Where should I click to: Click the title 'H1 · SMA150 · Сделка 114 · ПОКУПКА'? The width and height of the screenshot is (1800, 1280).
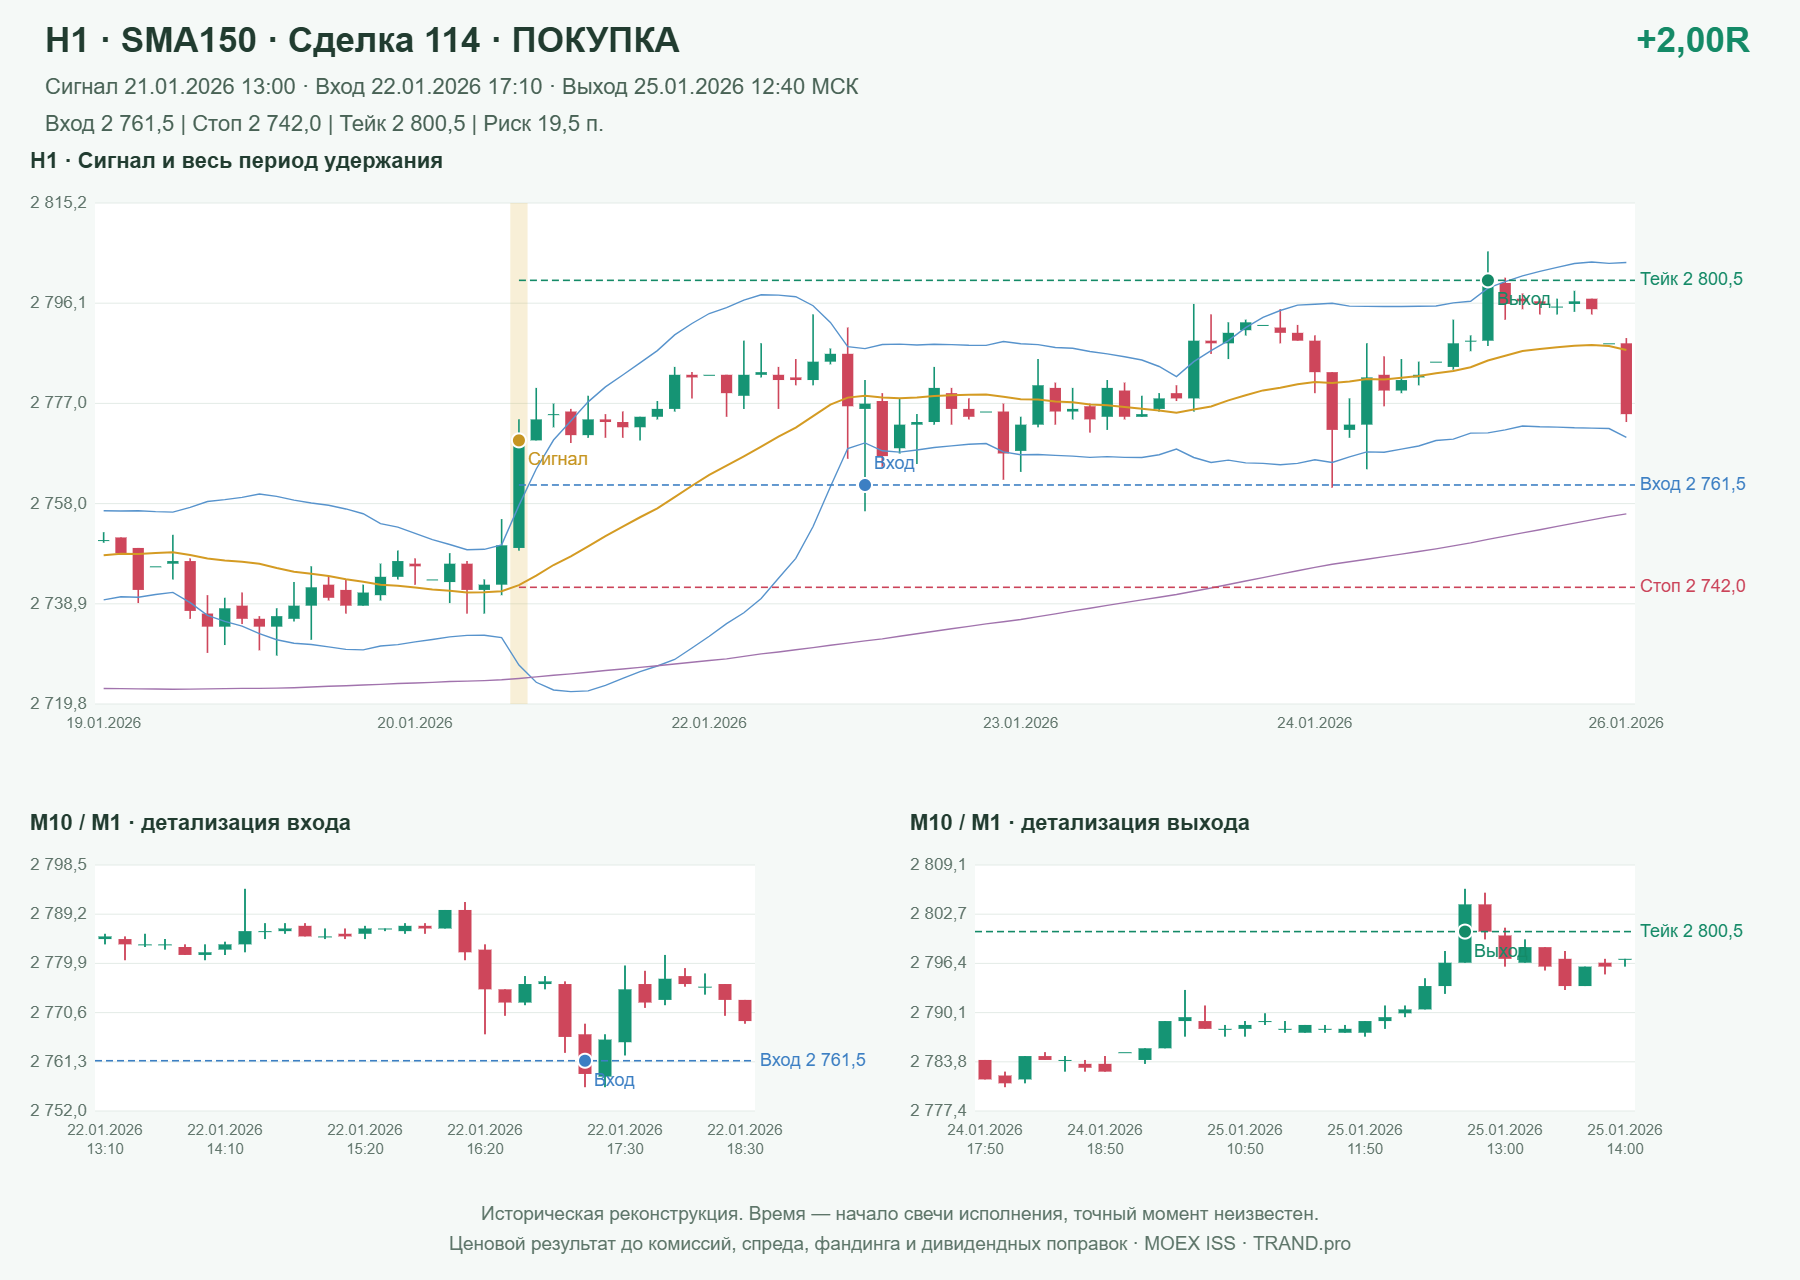click(362, 40)
